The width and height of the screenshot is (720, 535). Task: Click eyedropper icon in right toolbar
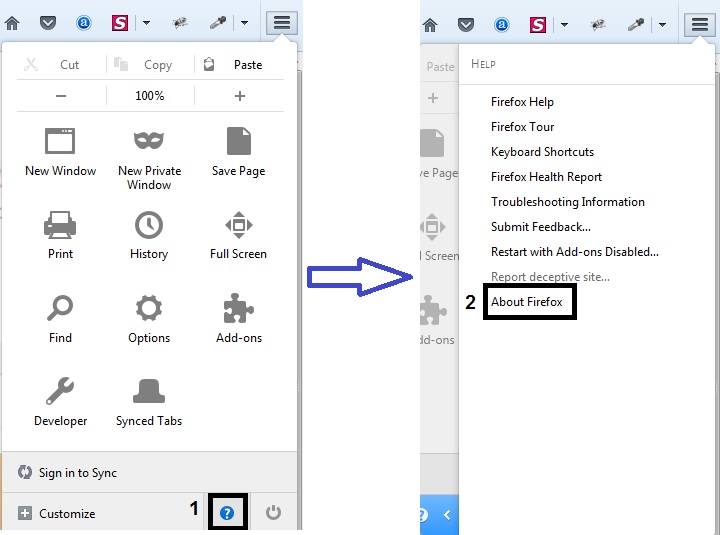coord(636,24)
